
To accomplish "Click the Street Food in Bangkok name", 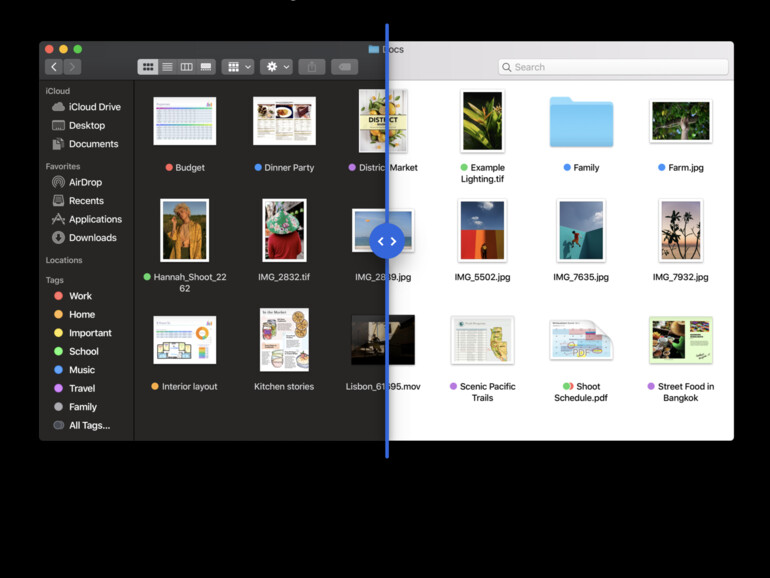I will (686, 392).
